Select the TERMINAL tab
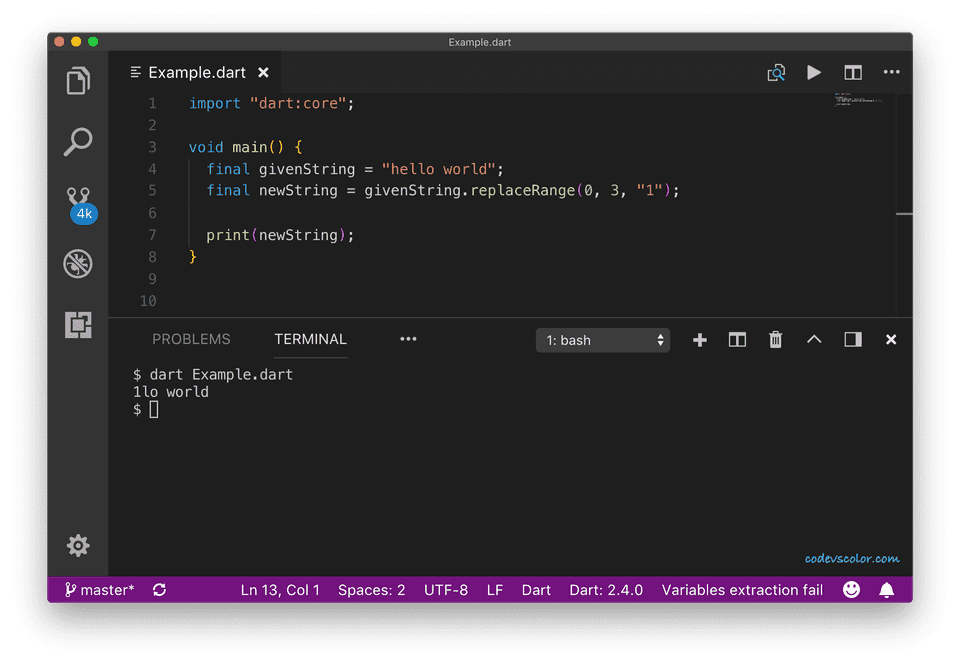 point(310,339)
